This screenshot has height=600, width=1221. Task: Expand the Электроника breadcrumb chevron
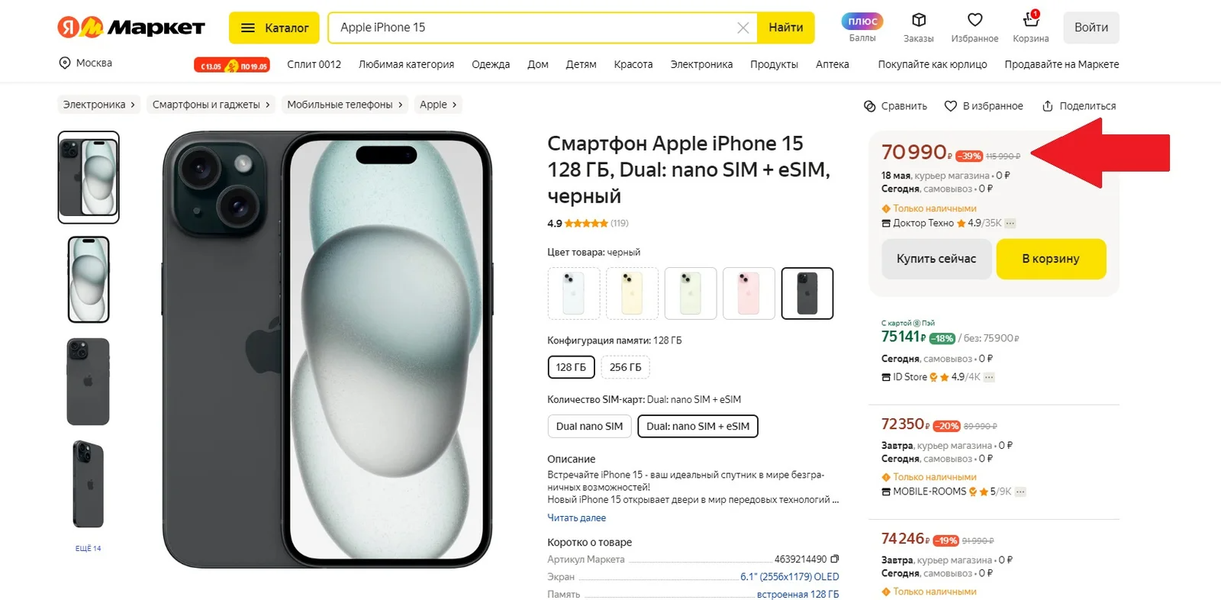point(133,104)
